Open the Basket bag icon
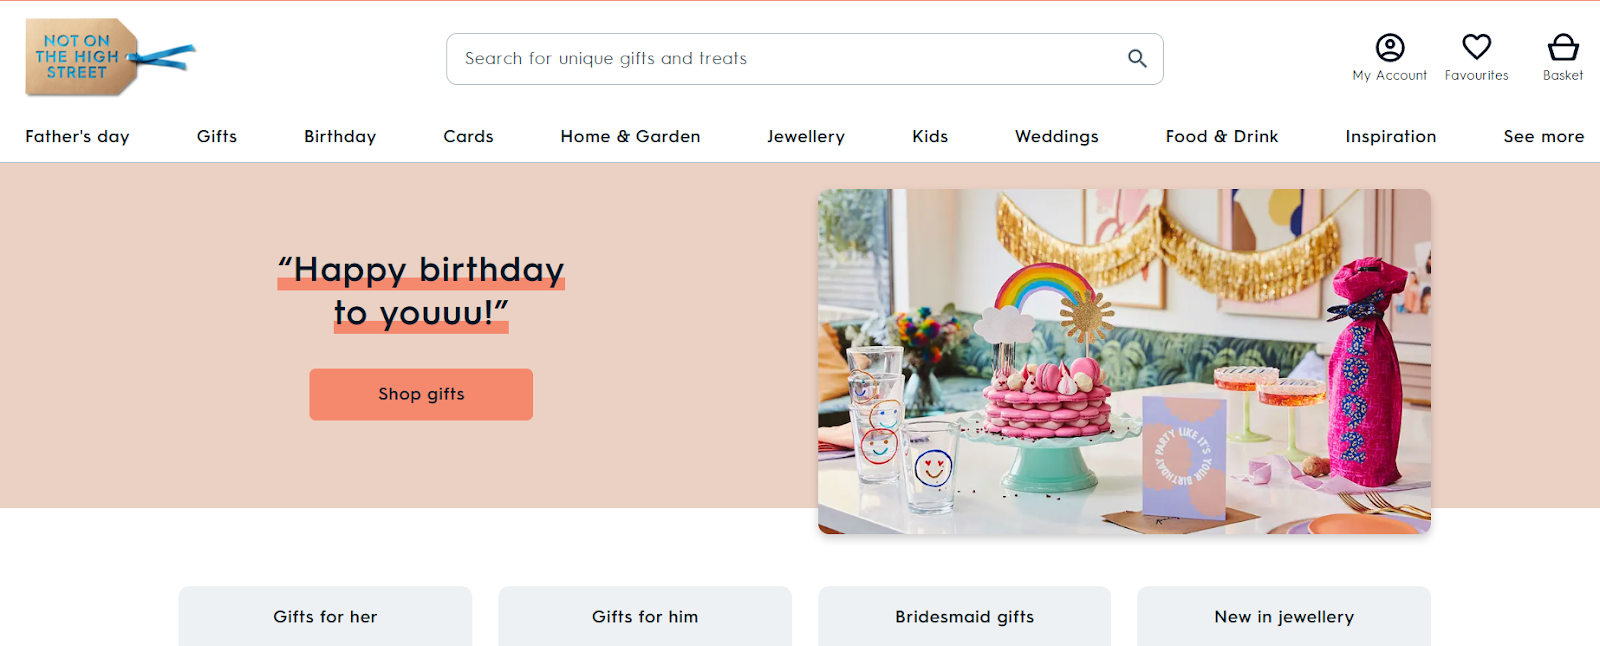The image size is (1600, 646). click(x=1562, y=46)
